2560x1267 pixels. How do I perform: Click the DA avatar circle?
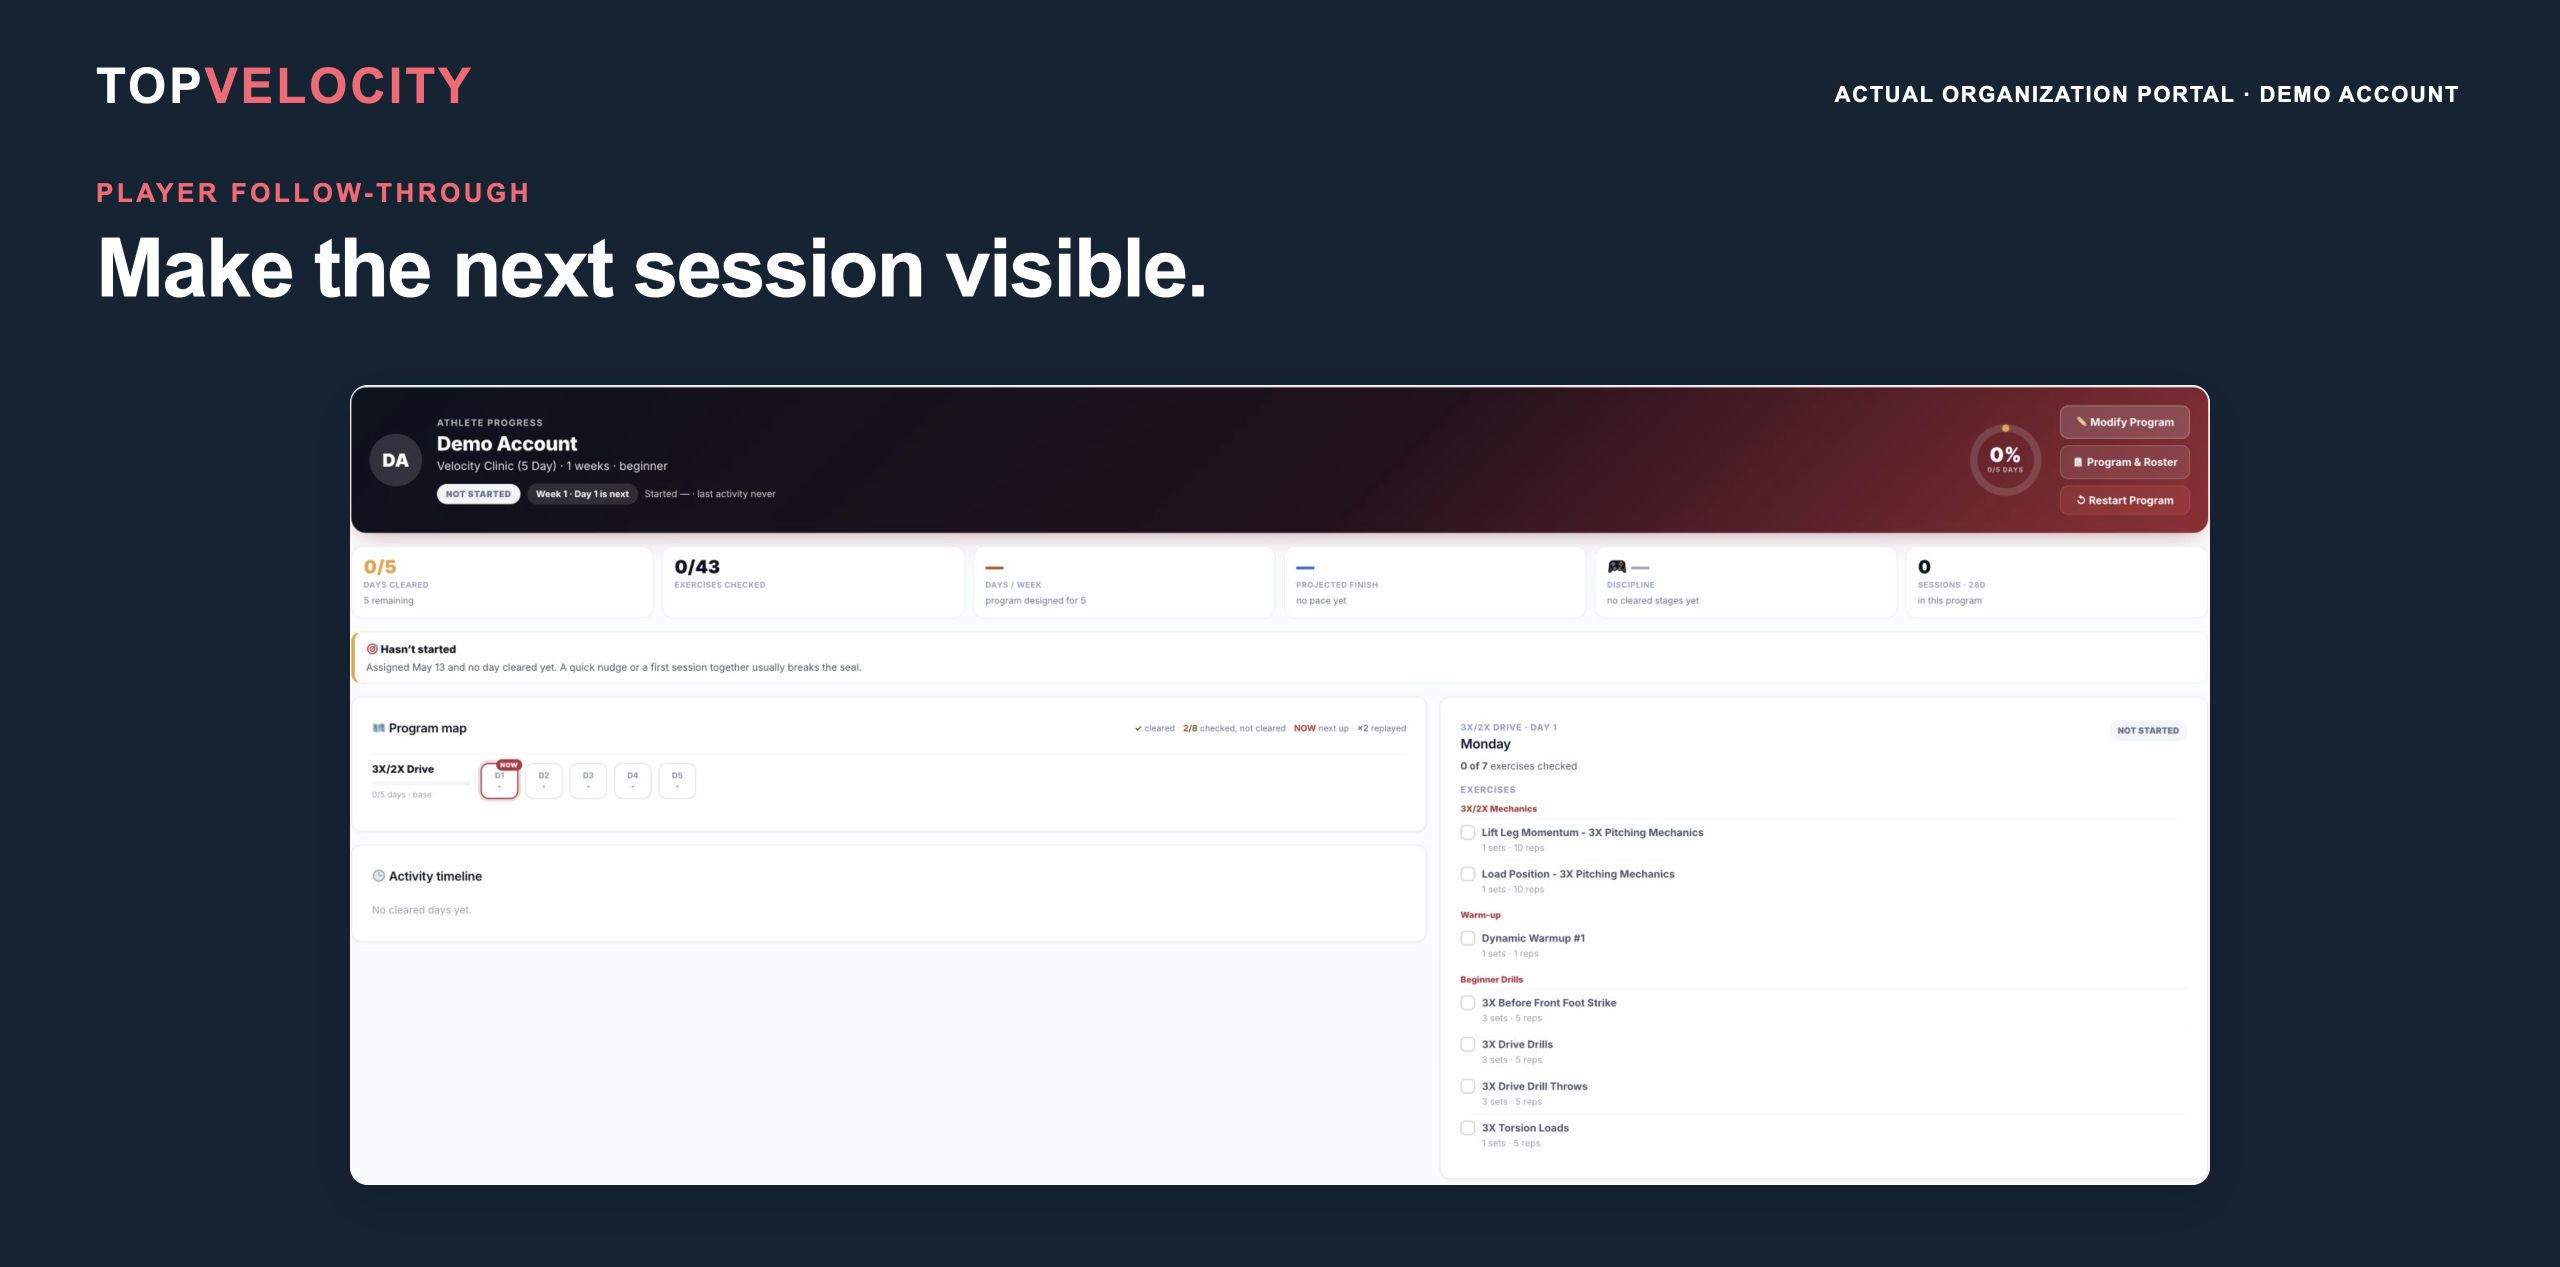(x=395, y=460)
